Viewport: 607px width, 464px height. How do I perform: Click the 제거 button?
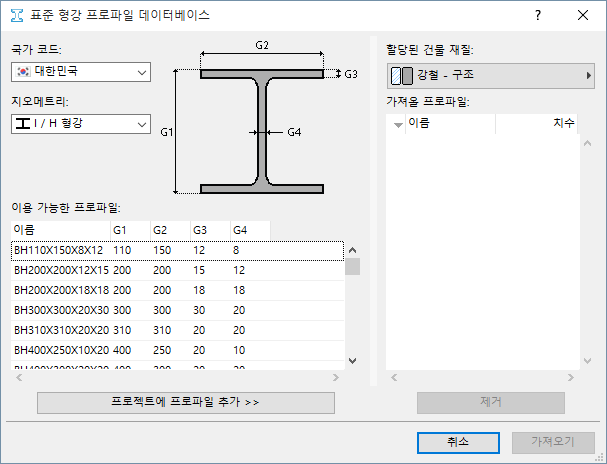pos(490,402)
